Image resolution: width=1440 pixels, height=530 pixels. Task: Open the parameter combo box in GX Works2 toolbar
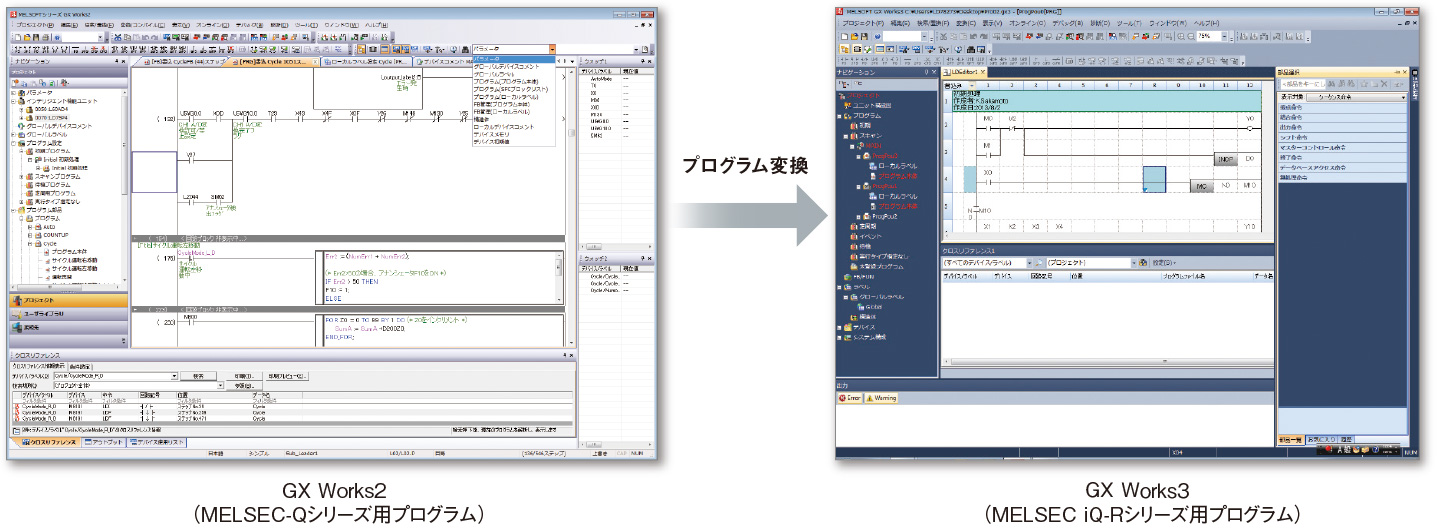[x=551, y=49]
